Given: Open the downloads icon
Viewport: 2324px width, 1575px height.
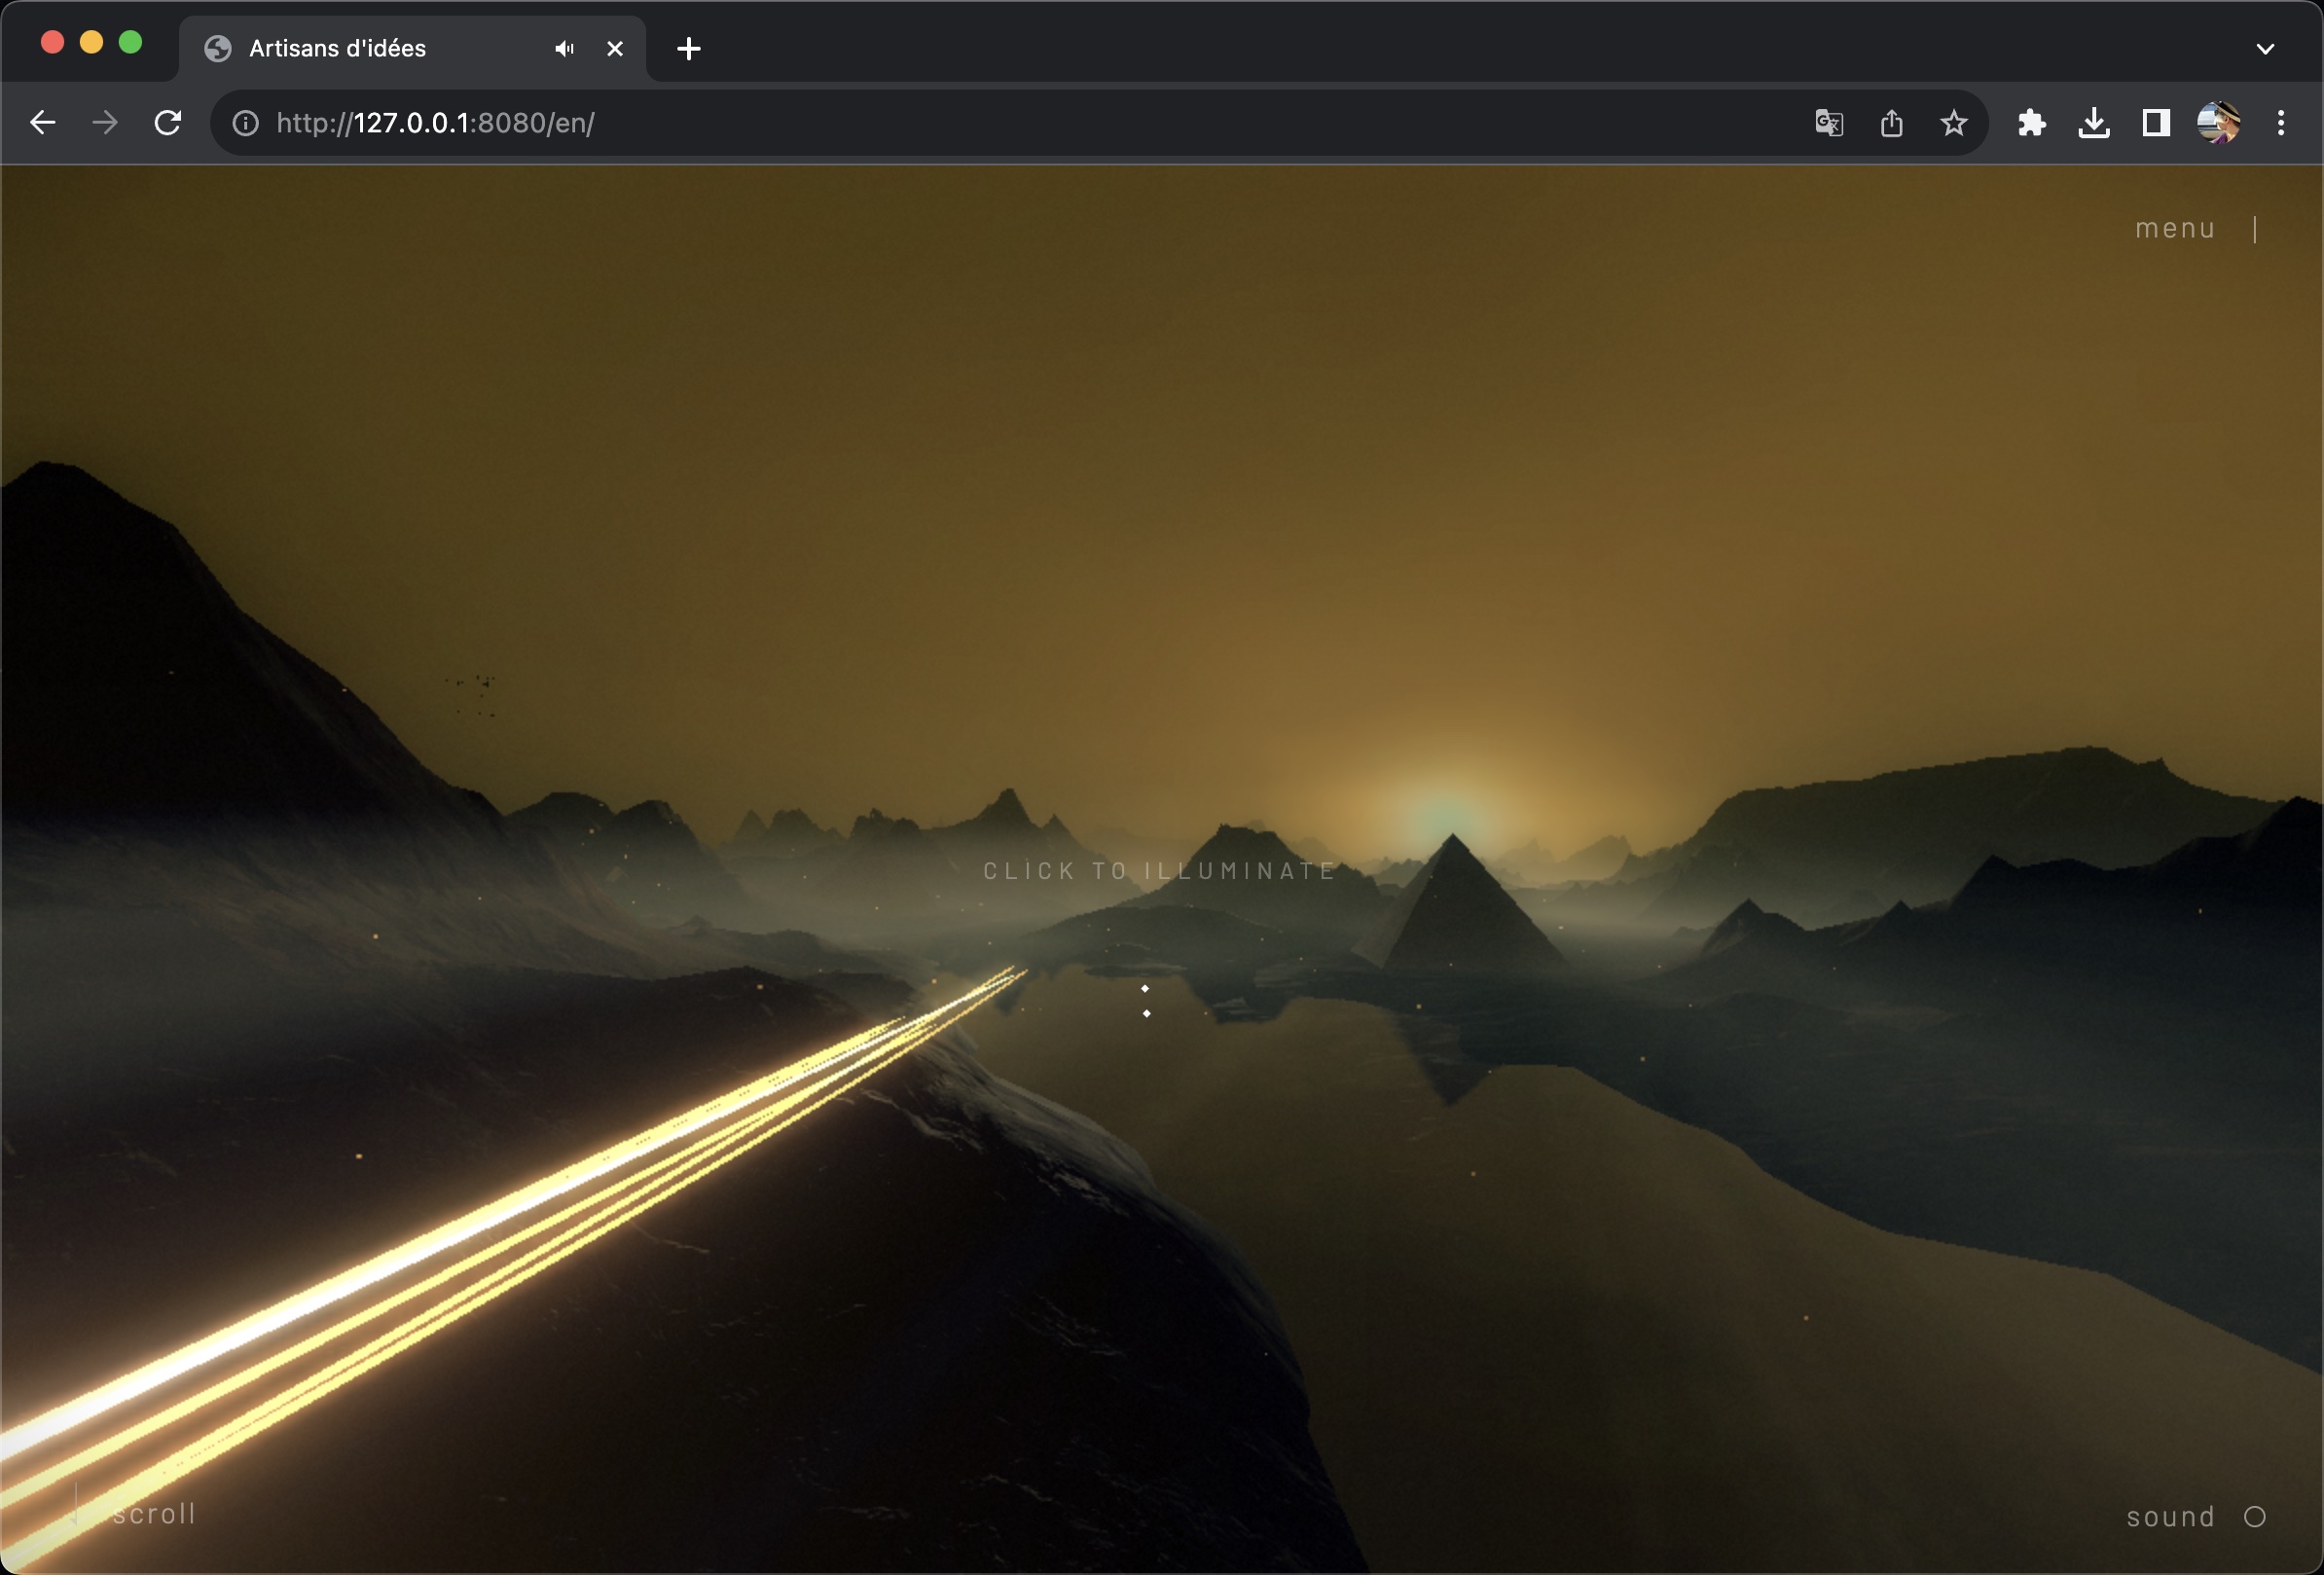Looking at the screenshot, I should pos(2094,123).
